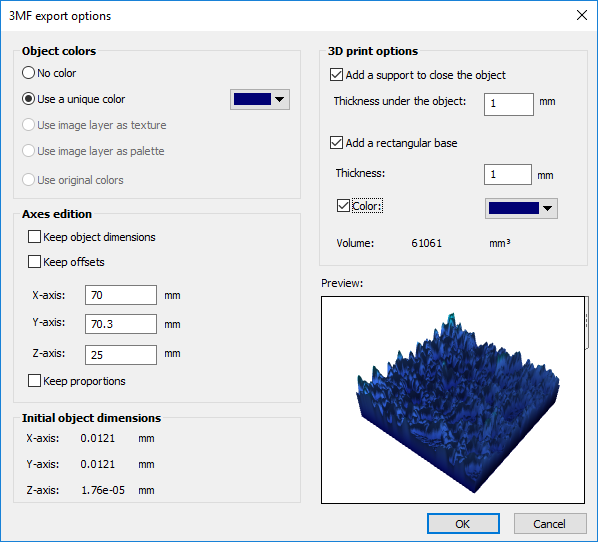Check the Keep offsets box
This screenshot has width=598, height=542.
click(x=34, y=262)
